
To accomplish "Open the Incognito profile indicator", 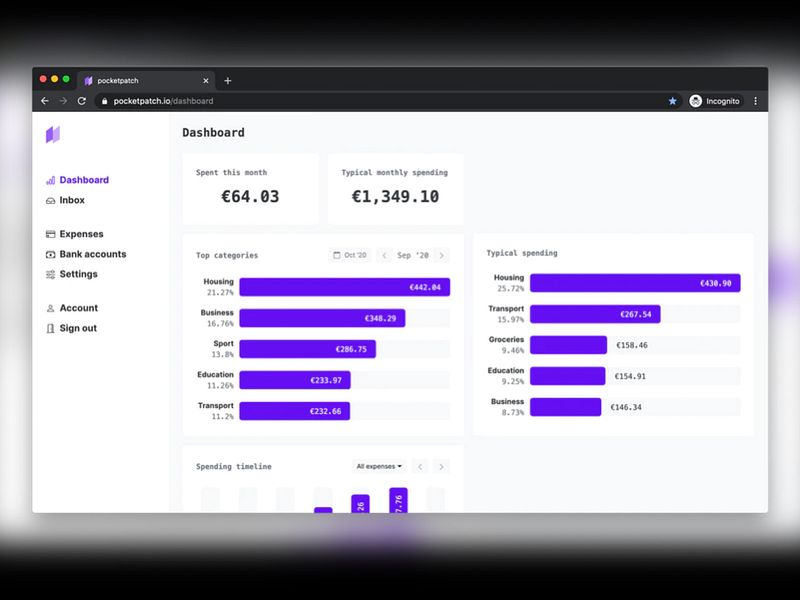I will 715,101.
